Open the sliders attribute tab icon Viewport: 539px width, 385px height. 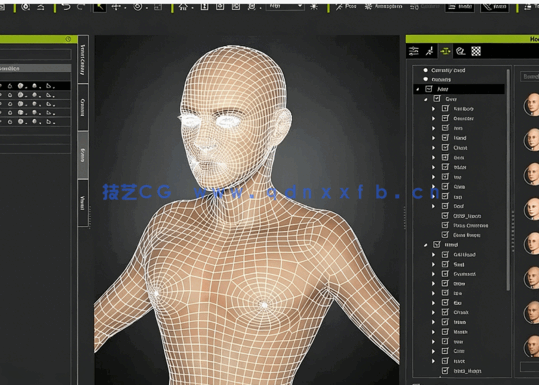point(414,52)
